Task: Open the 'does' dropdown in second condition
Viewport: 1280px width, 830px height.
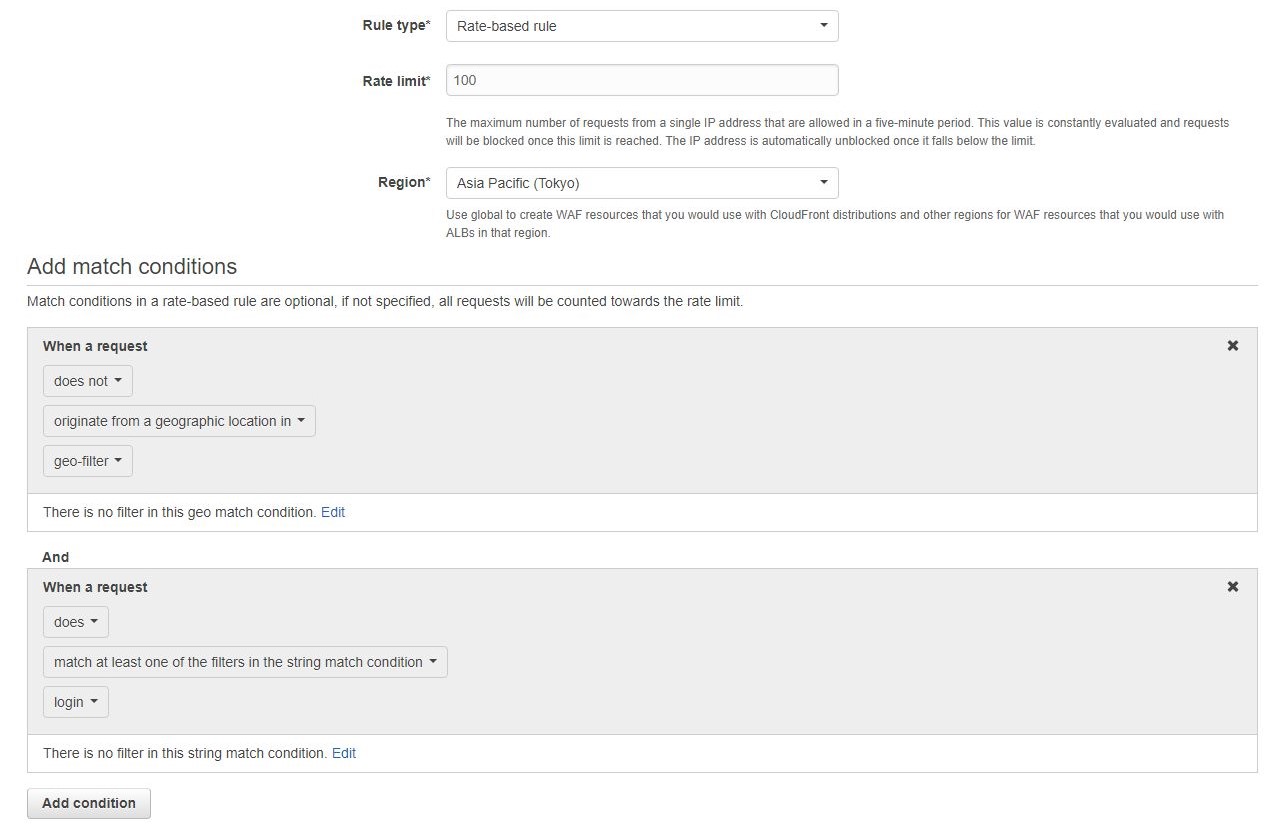Action: point(75,622)
